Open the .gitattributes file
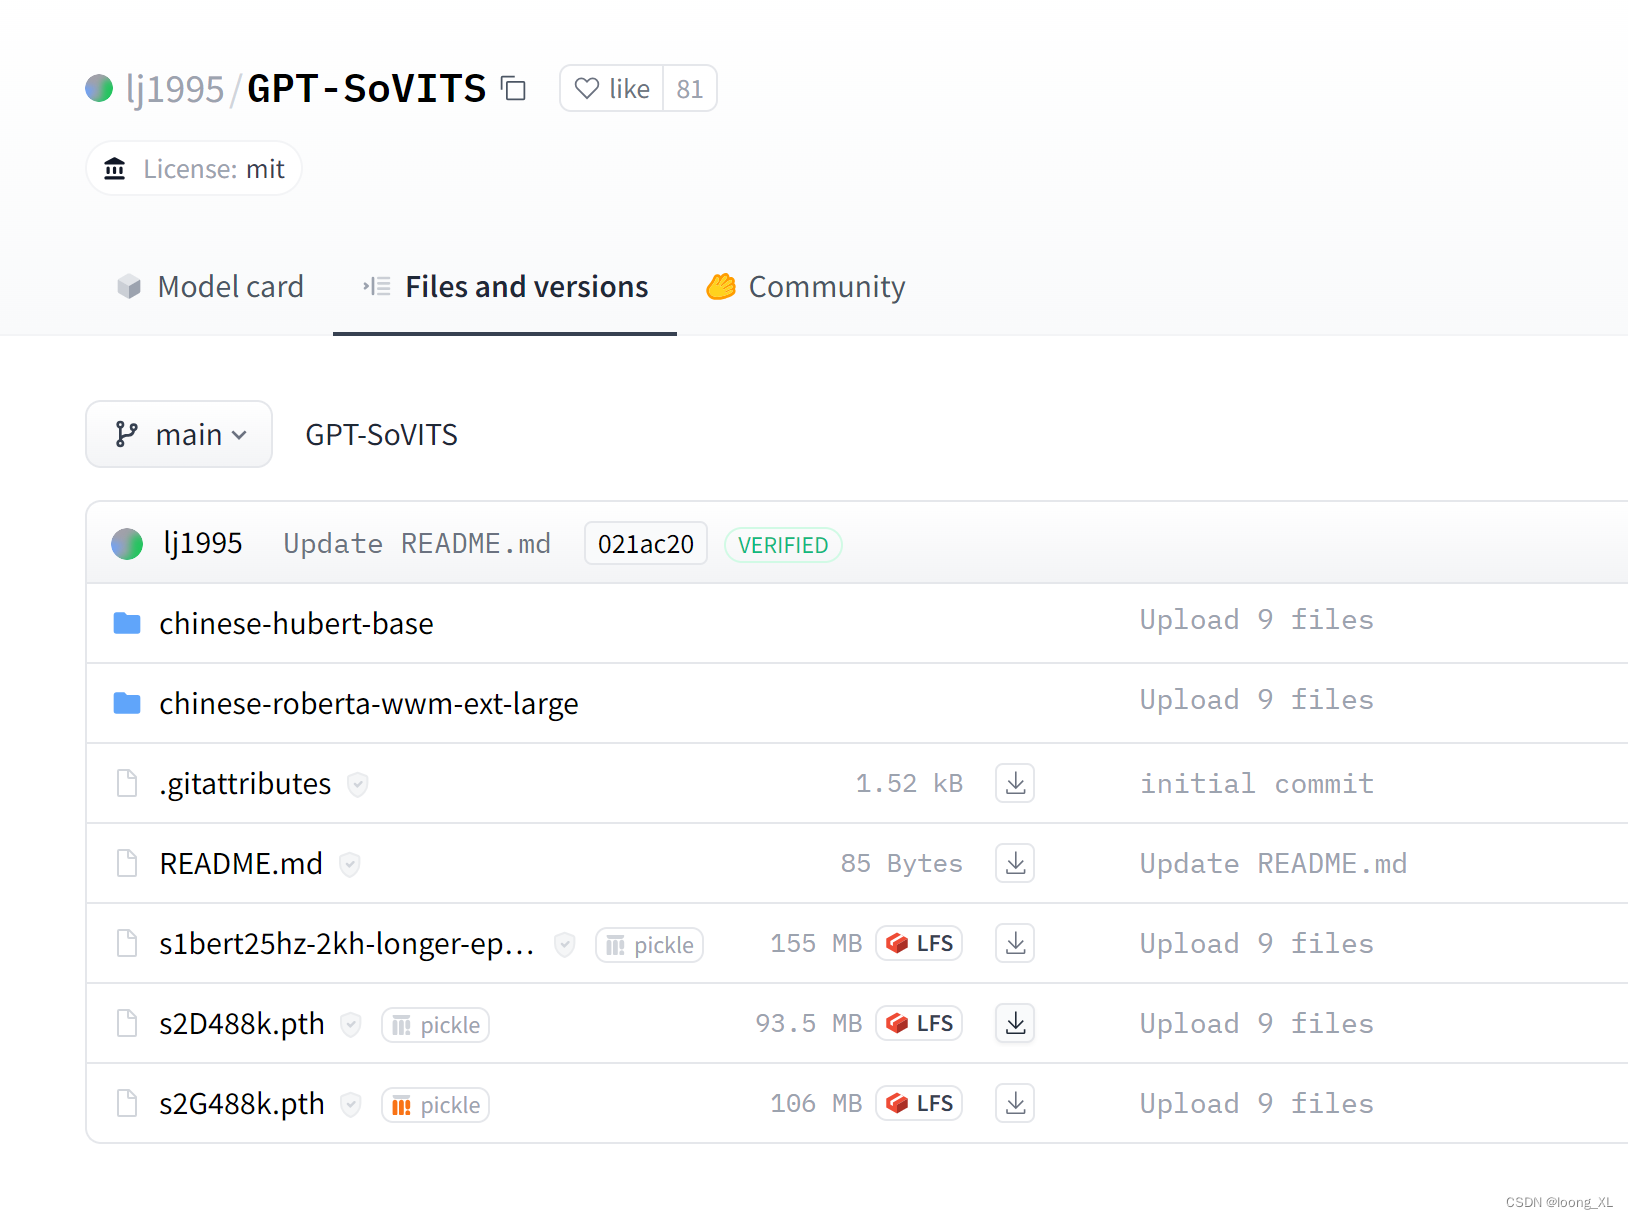 245,783
